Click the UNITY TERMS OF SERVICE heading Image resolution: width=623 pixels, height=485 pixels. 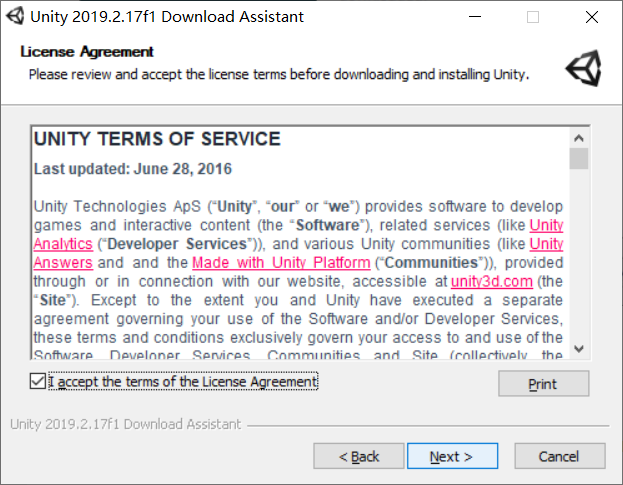157,139
